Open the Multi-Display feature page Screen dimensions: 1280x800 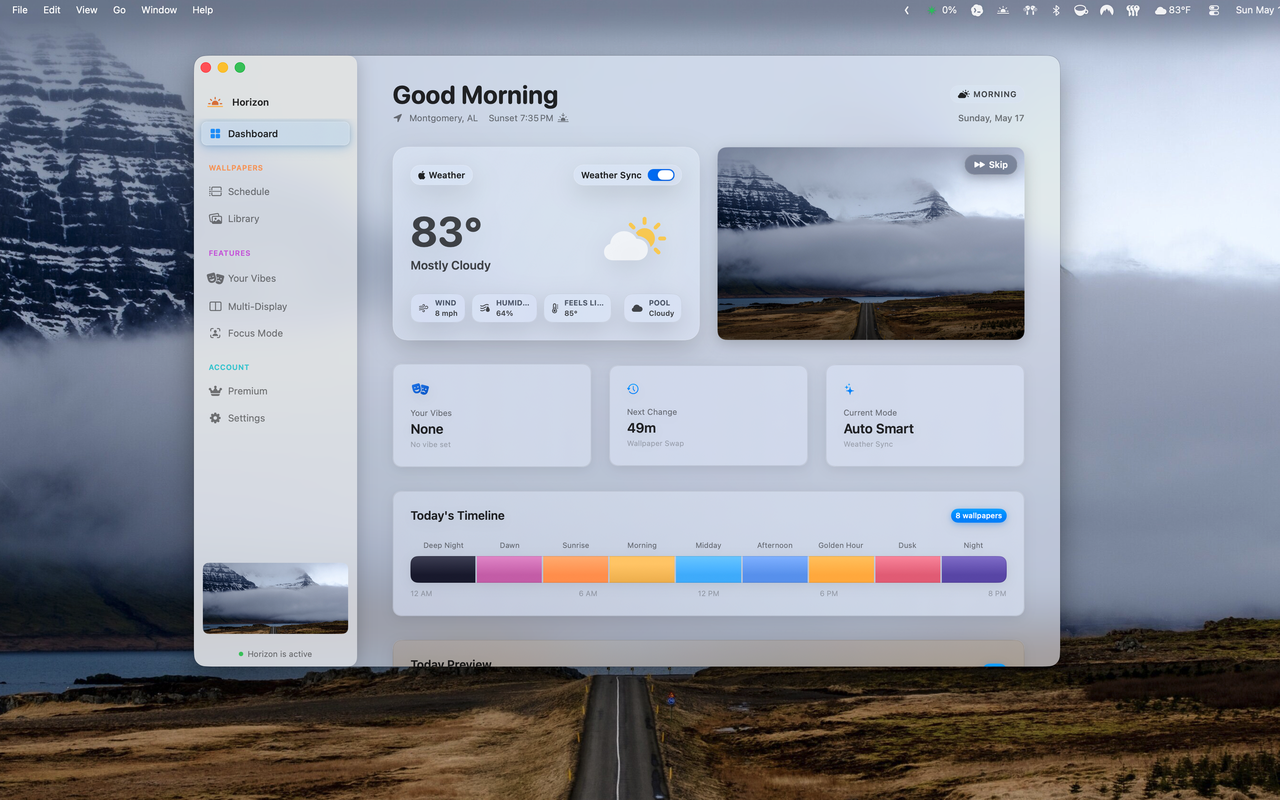click(275, 307)
